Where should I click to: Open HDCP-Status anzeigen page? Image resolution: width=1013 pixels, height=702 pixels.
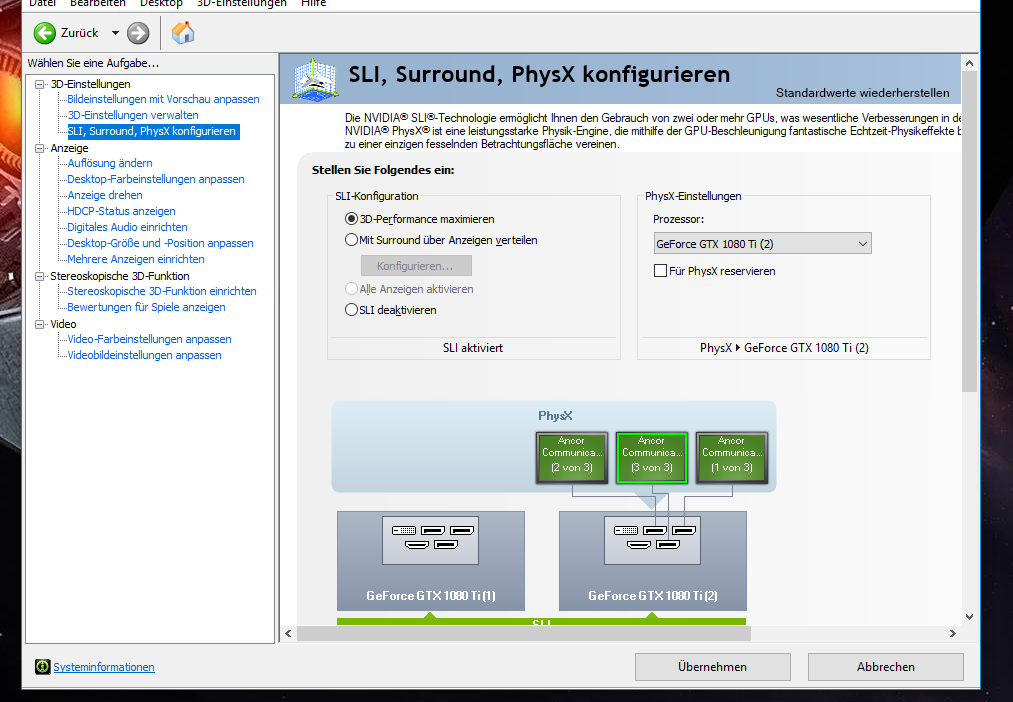[121, 211]
